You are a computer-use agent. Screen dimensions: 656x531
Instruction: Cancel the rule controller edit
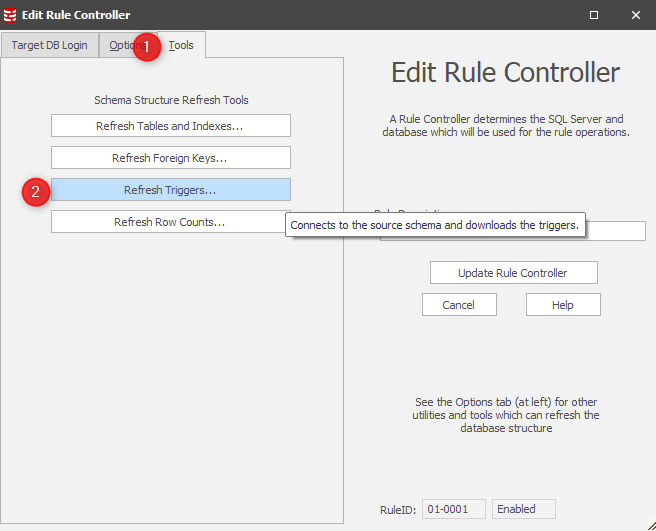[459, 305]
